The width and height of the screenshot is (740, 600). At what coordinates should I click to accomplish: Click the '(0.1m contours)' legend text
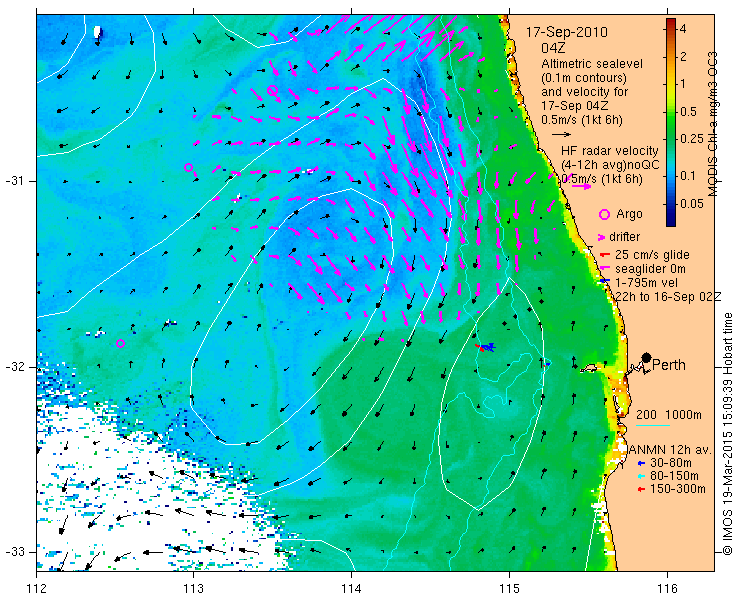pyautogui.click(x=584, y=77)
